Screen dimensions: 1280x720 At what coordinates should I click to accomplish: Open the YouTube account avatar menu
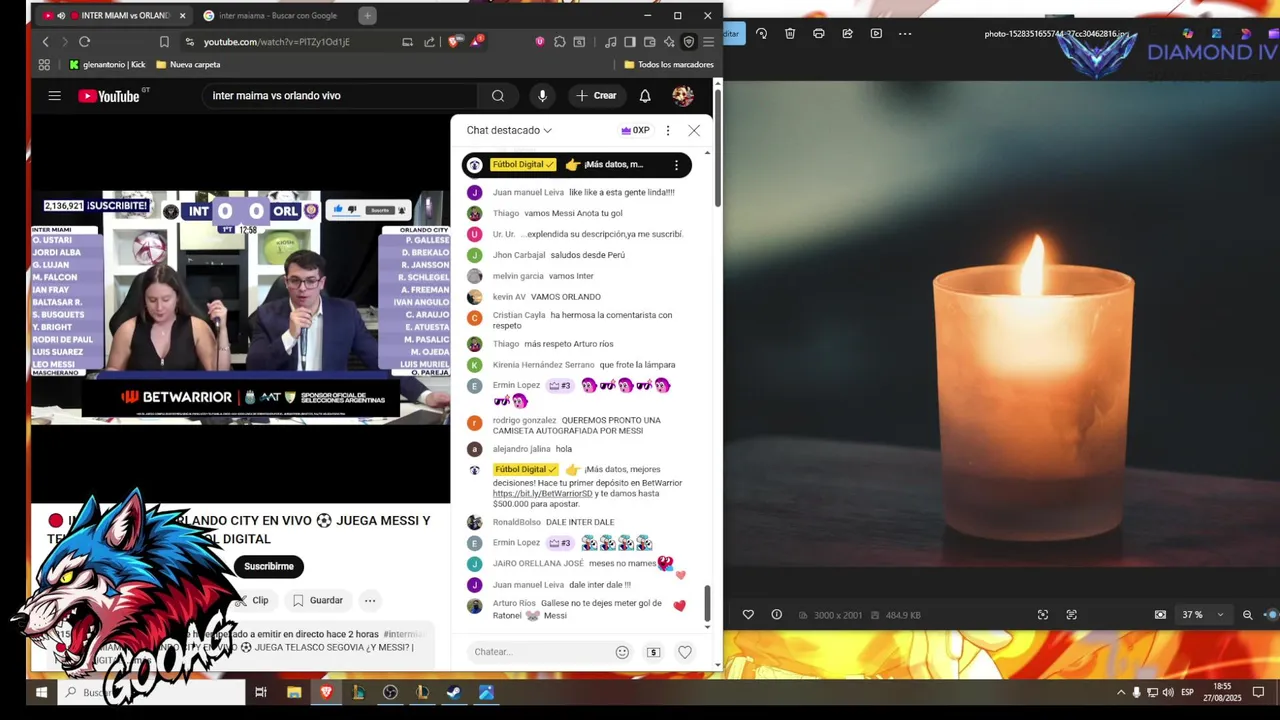[x=683, y=96]
